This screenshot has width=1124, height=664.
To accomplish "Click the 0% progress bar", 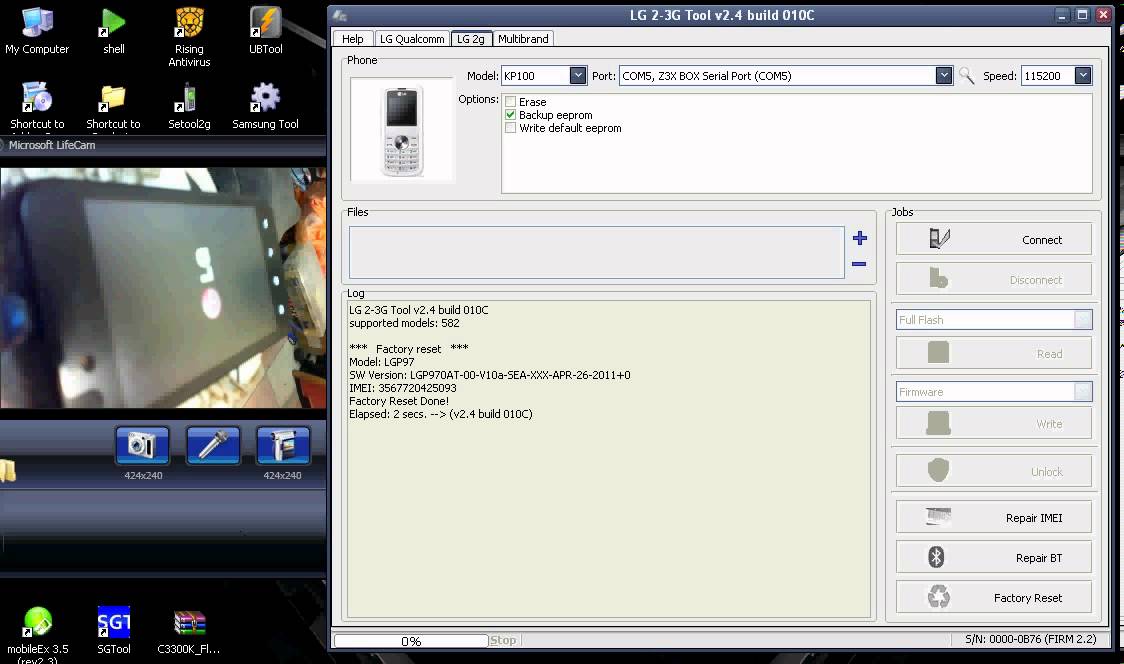I will 411,641.
